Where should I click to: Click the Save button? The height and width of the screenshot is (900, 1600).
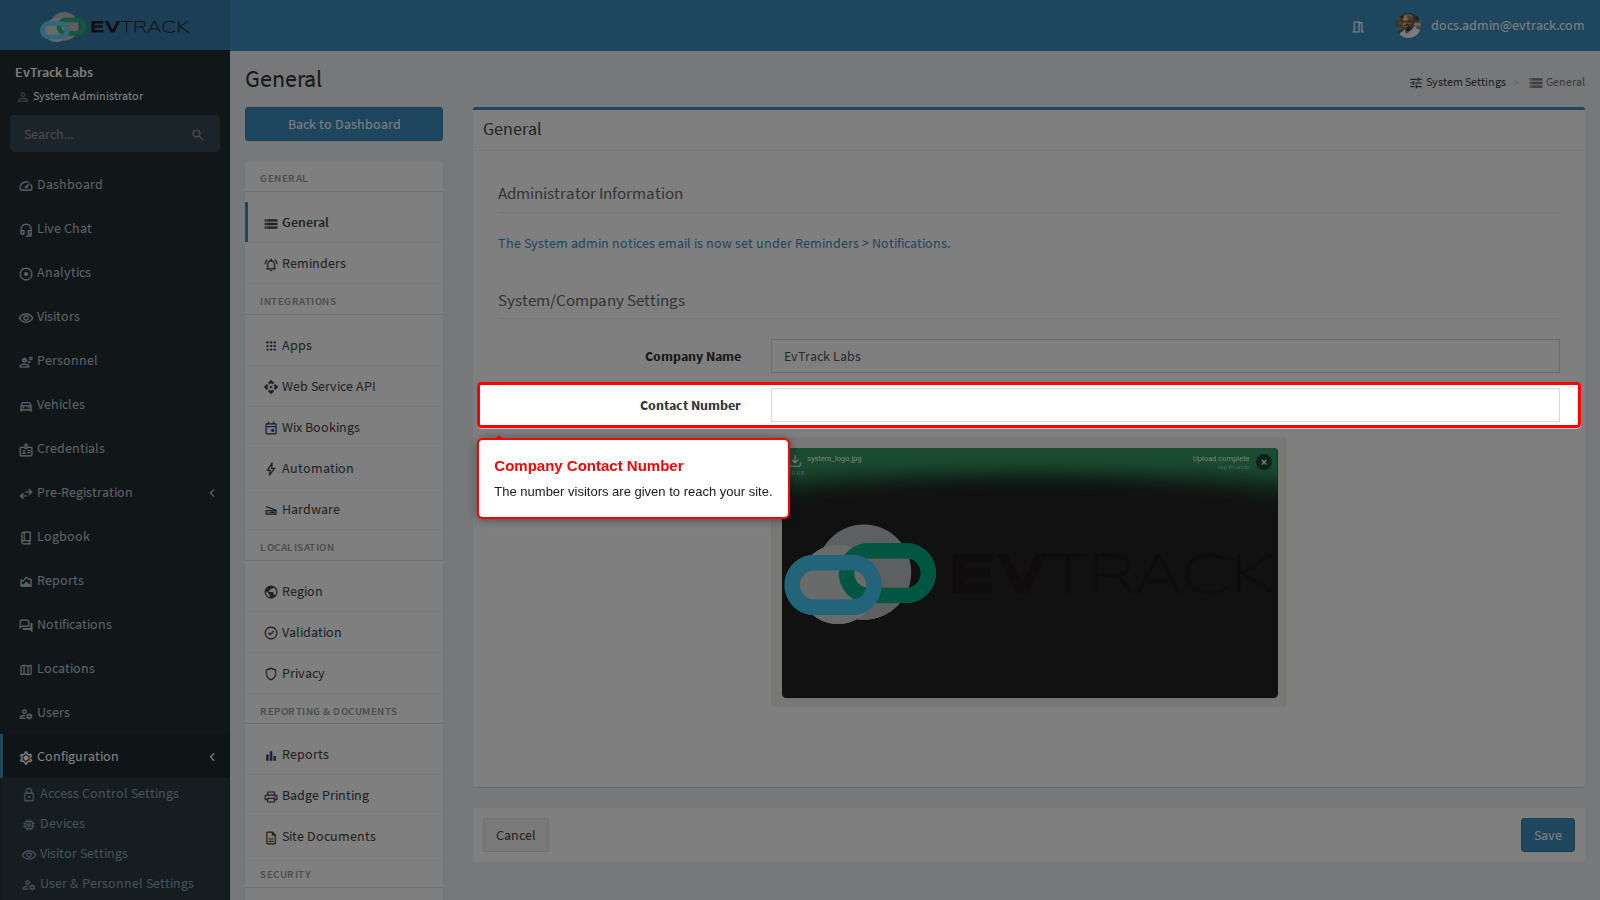[x=1548, y=835]
